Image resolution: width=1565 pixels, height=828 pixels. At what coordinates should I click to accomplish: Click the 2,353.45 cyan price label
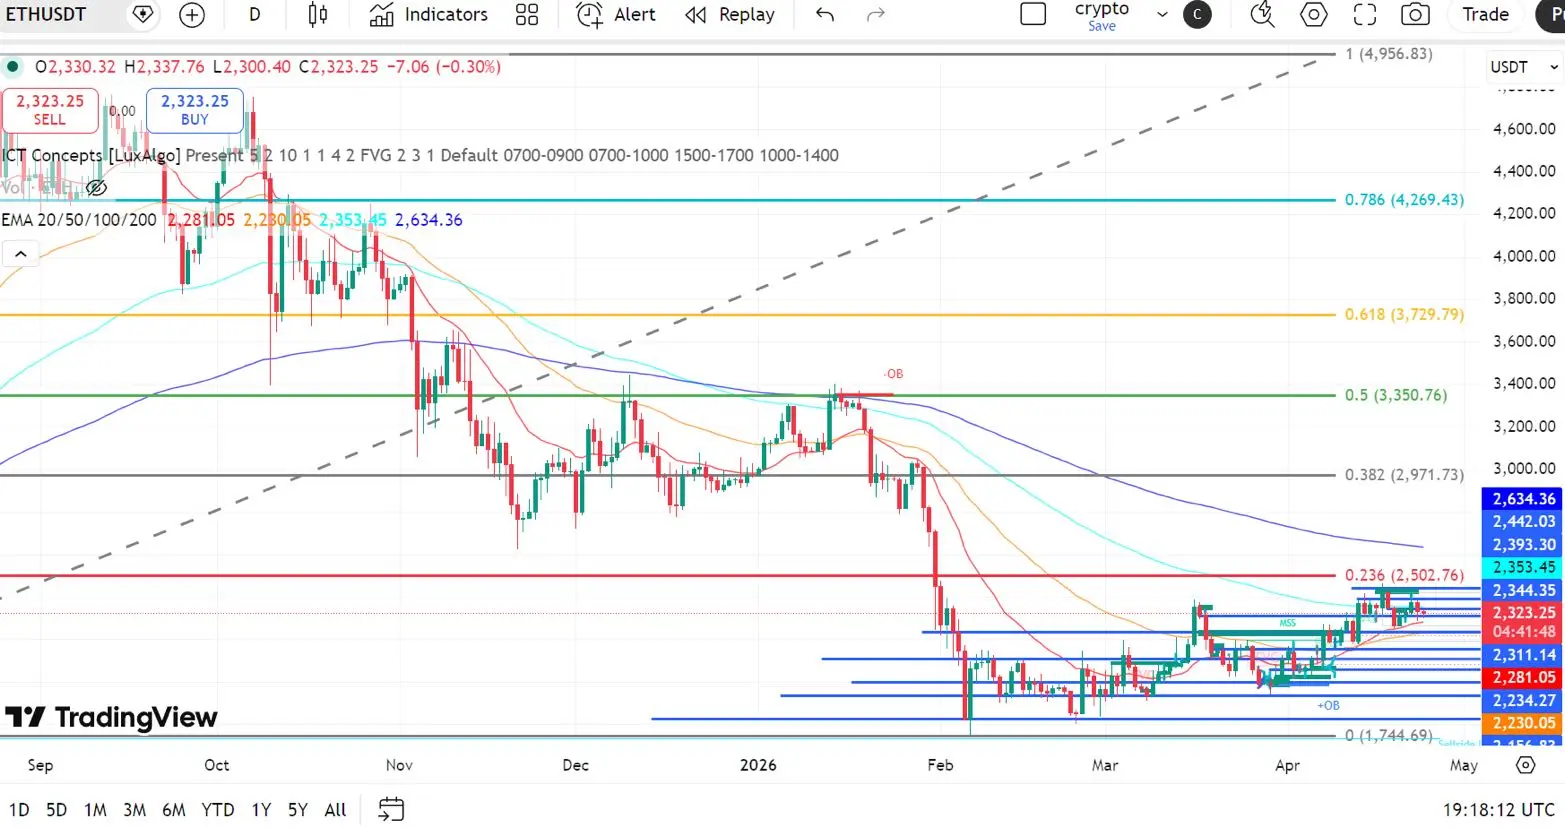tap(1523, 568)
